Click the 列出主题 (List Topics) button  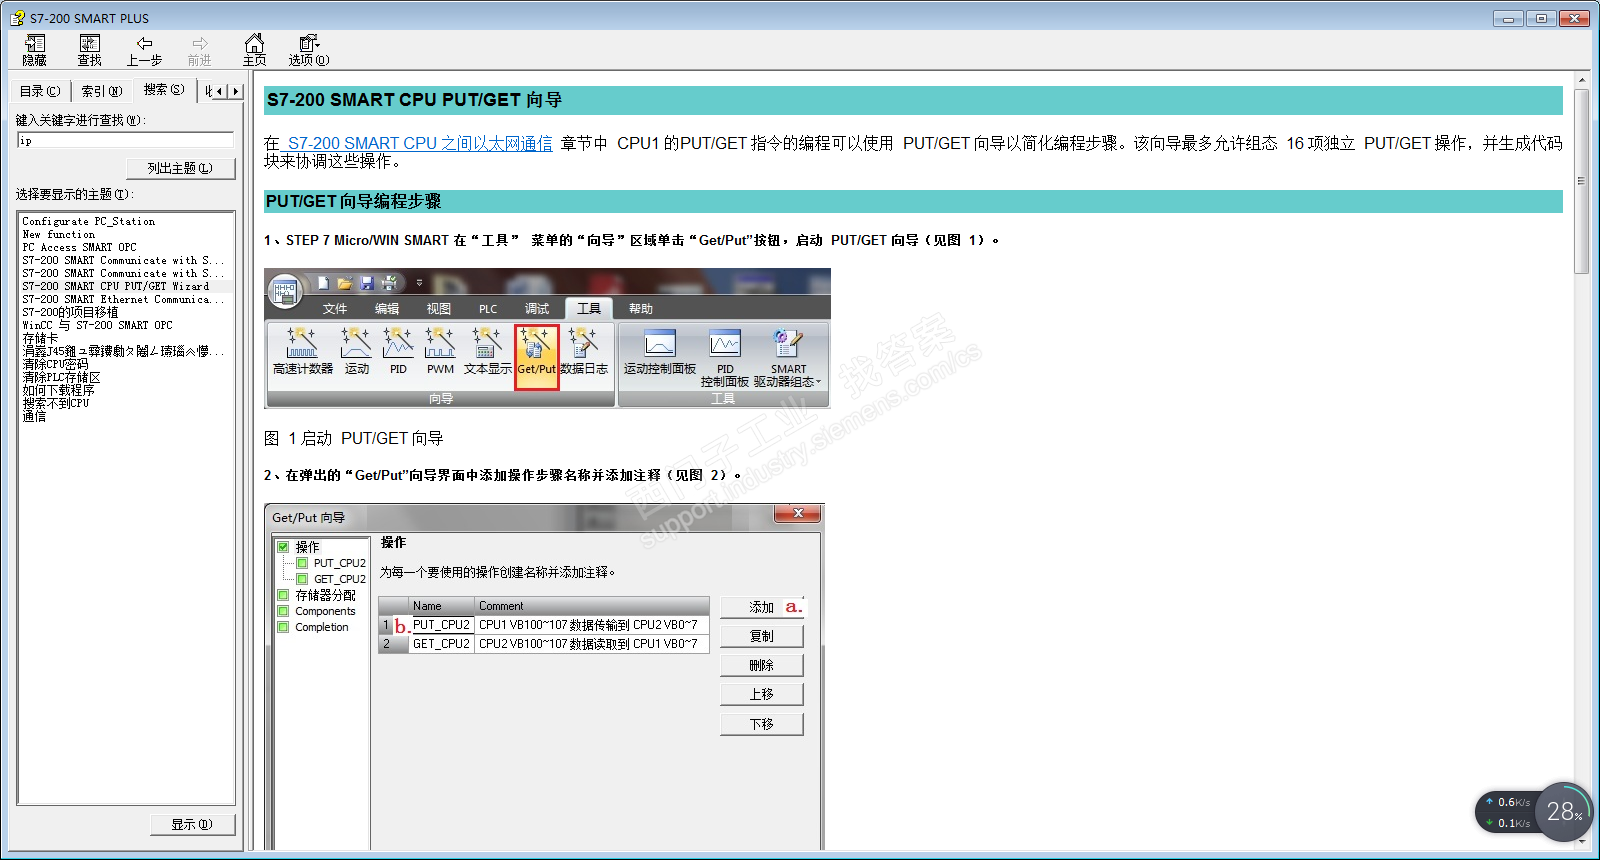pos(180,168)
